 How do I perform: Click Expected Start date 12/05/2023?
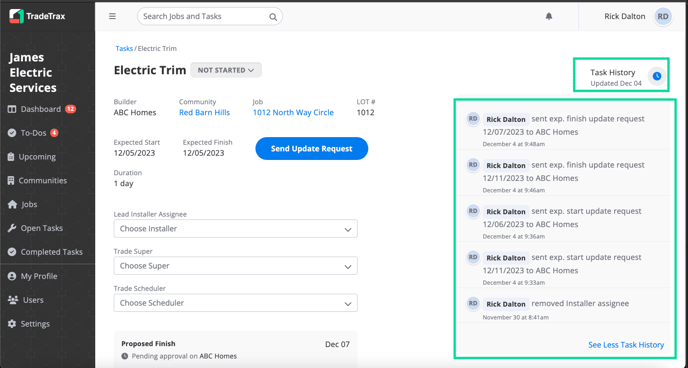pyautogui.click(x=134, y=153)
